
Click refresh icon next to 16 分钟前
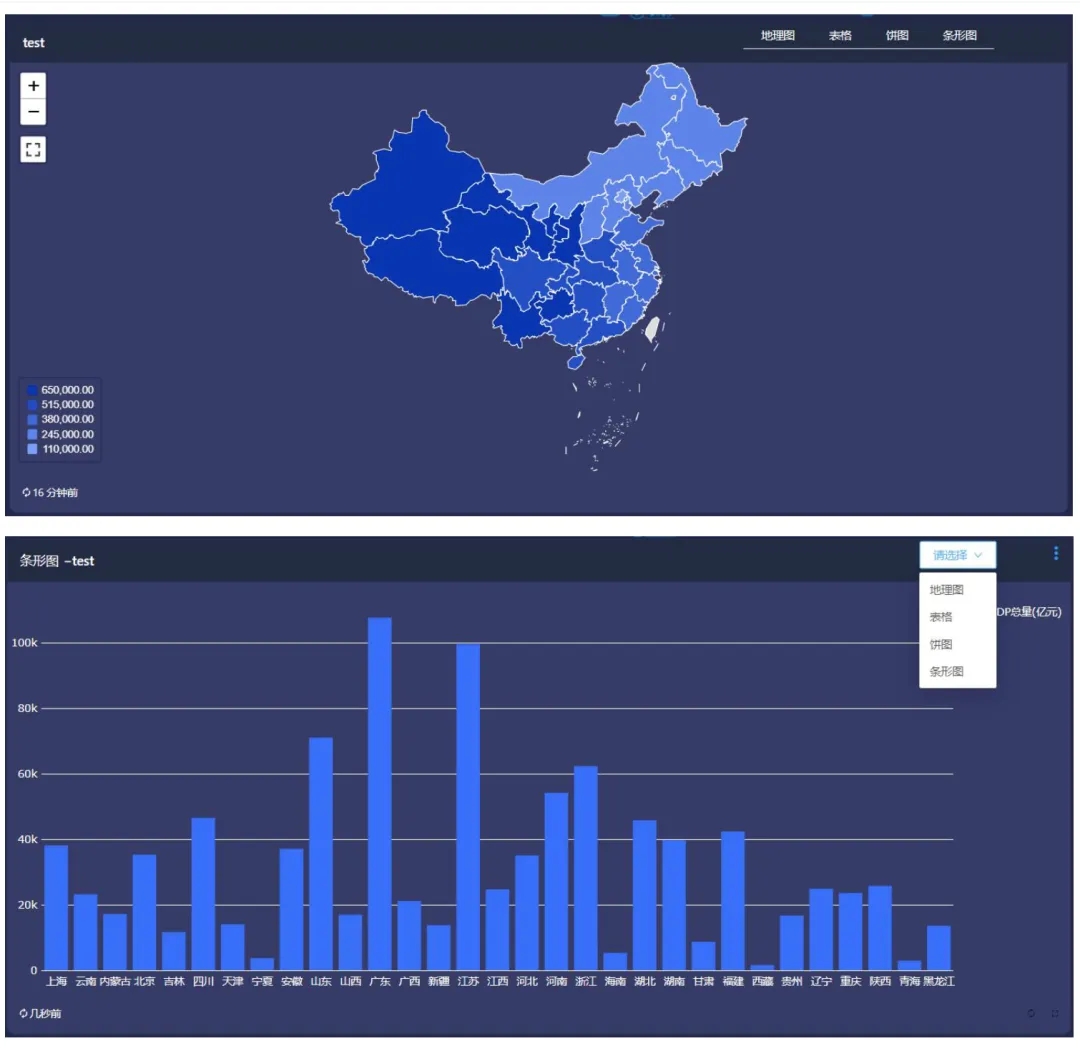point(26,493)
